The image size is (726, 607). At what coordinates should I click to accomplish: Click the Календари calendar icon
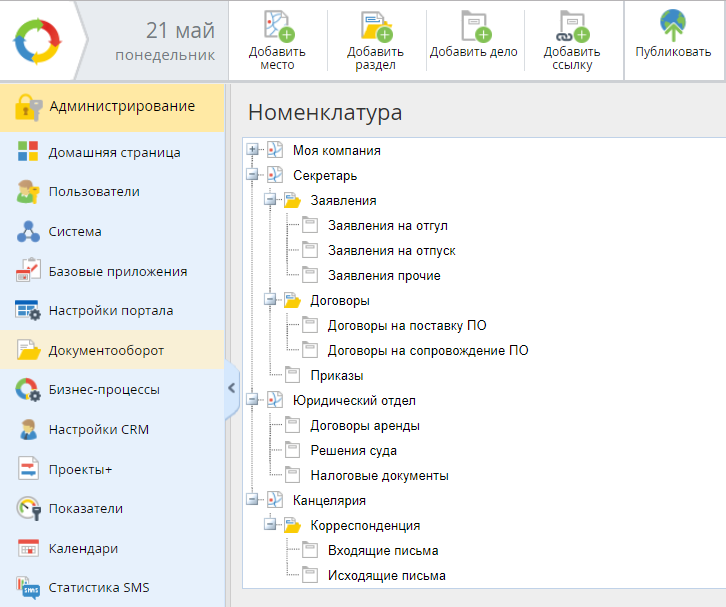click(x=28, y=548)
